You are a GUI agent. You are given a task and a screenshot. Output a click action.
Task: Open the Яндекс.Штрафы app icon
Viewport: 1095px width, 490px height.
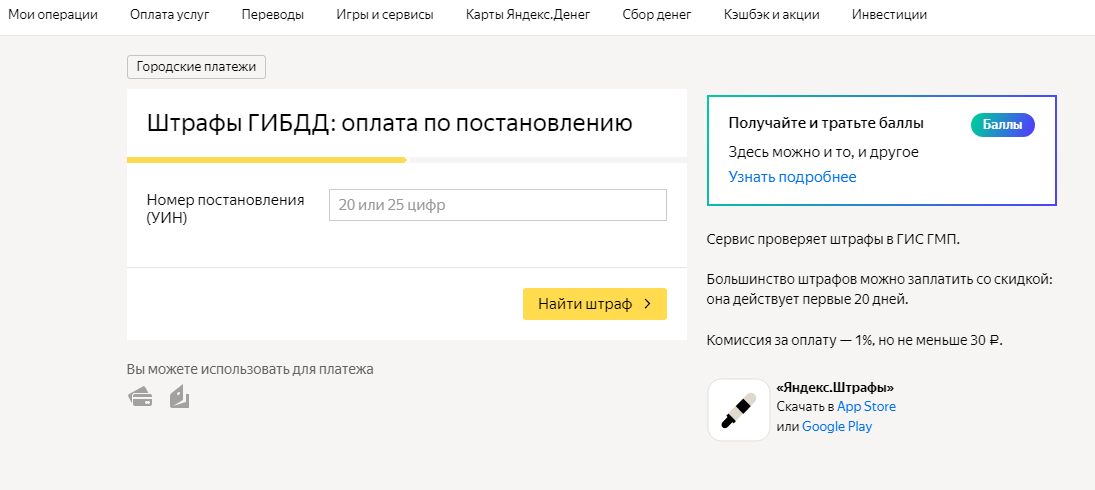tap(739, 410)
